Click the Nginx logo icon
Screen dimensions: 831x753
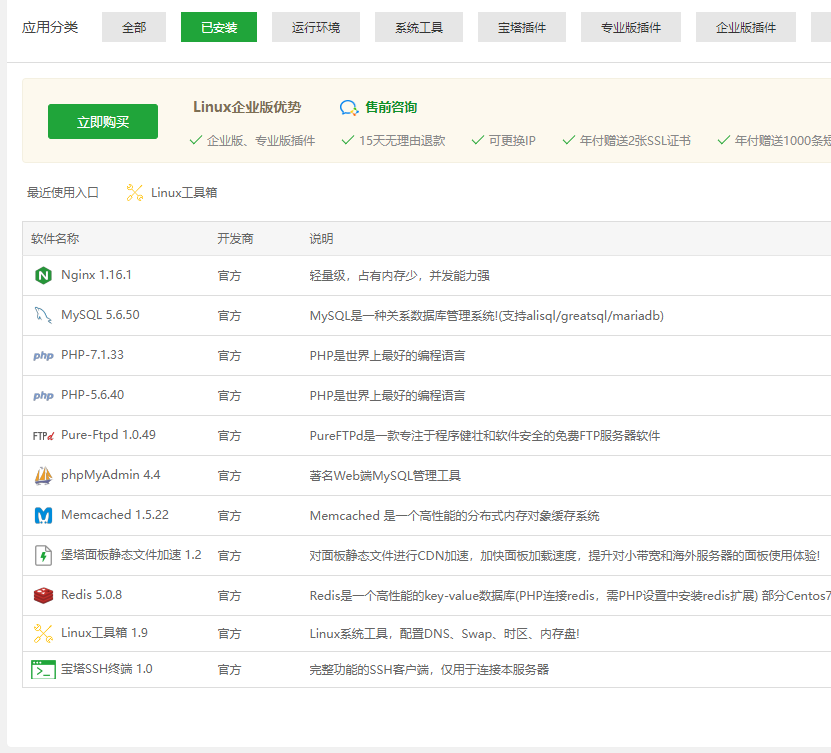(43, 276)
